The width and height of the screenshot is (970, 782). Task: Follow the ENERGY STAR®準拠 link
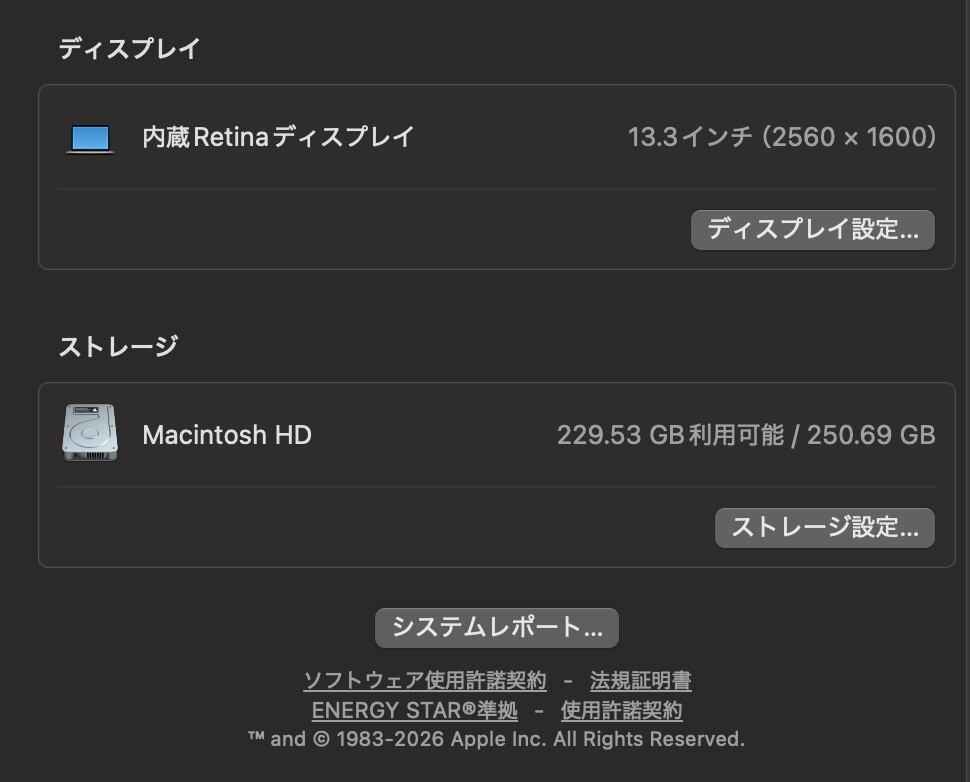[415, 711]
